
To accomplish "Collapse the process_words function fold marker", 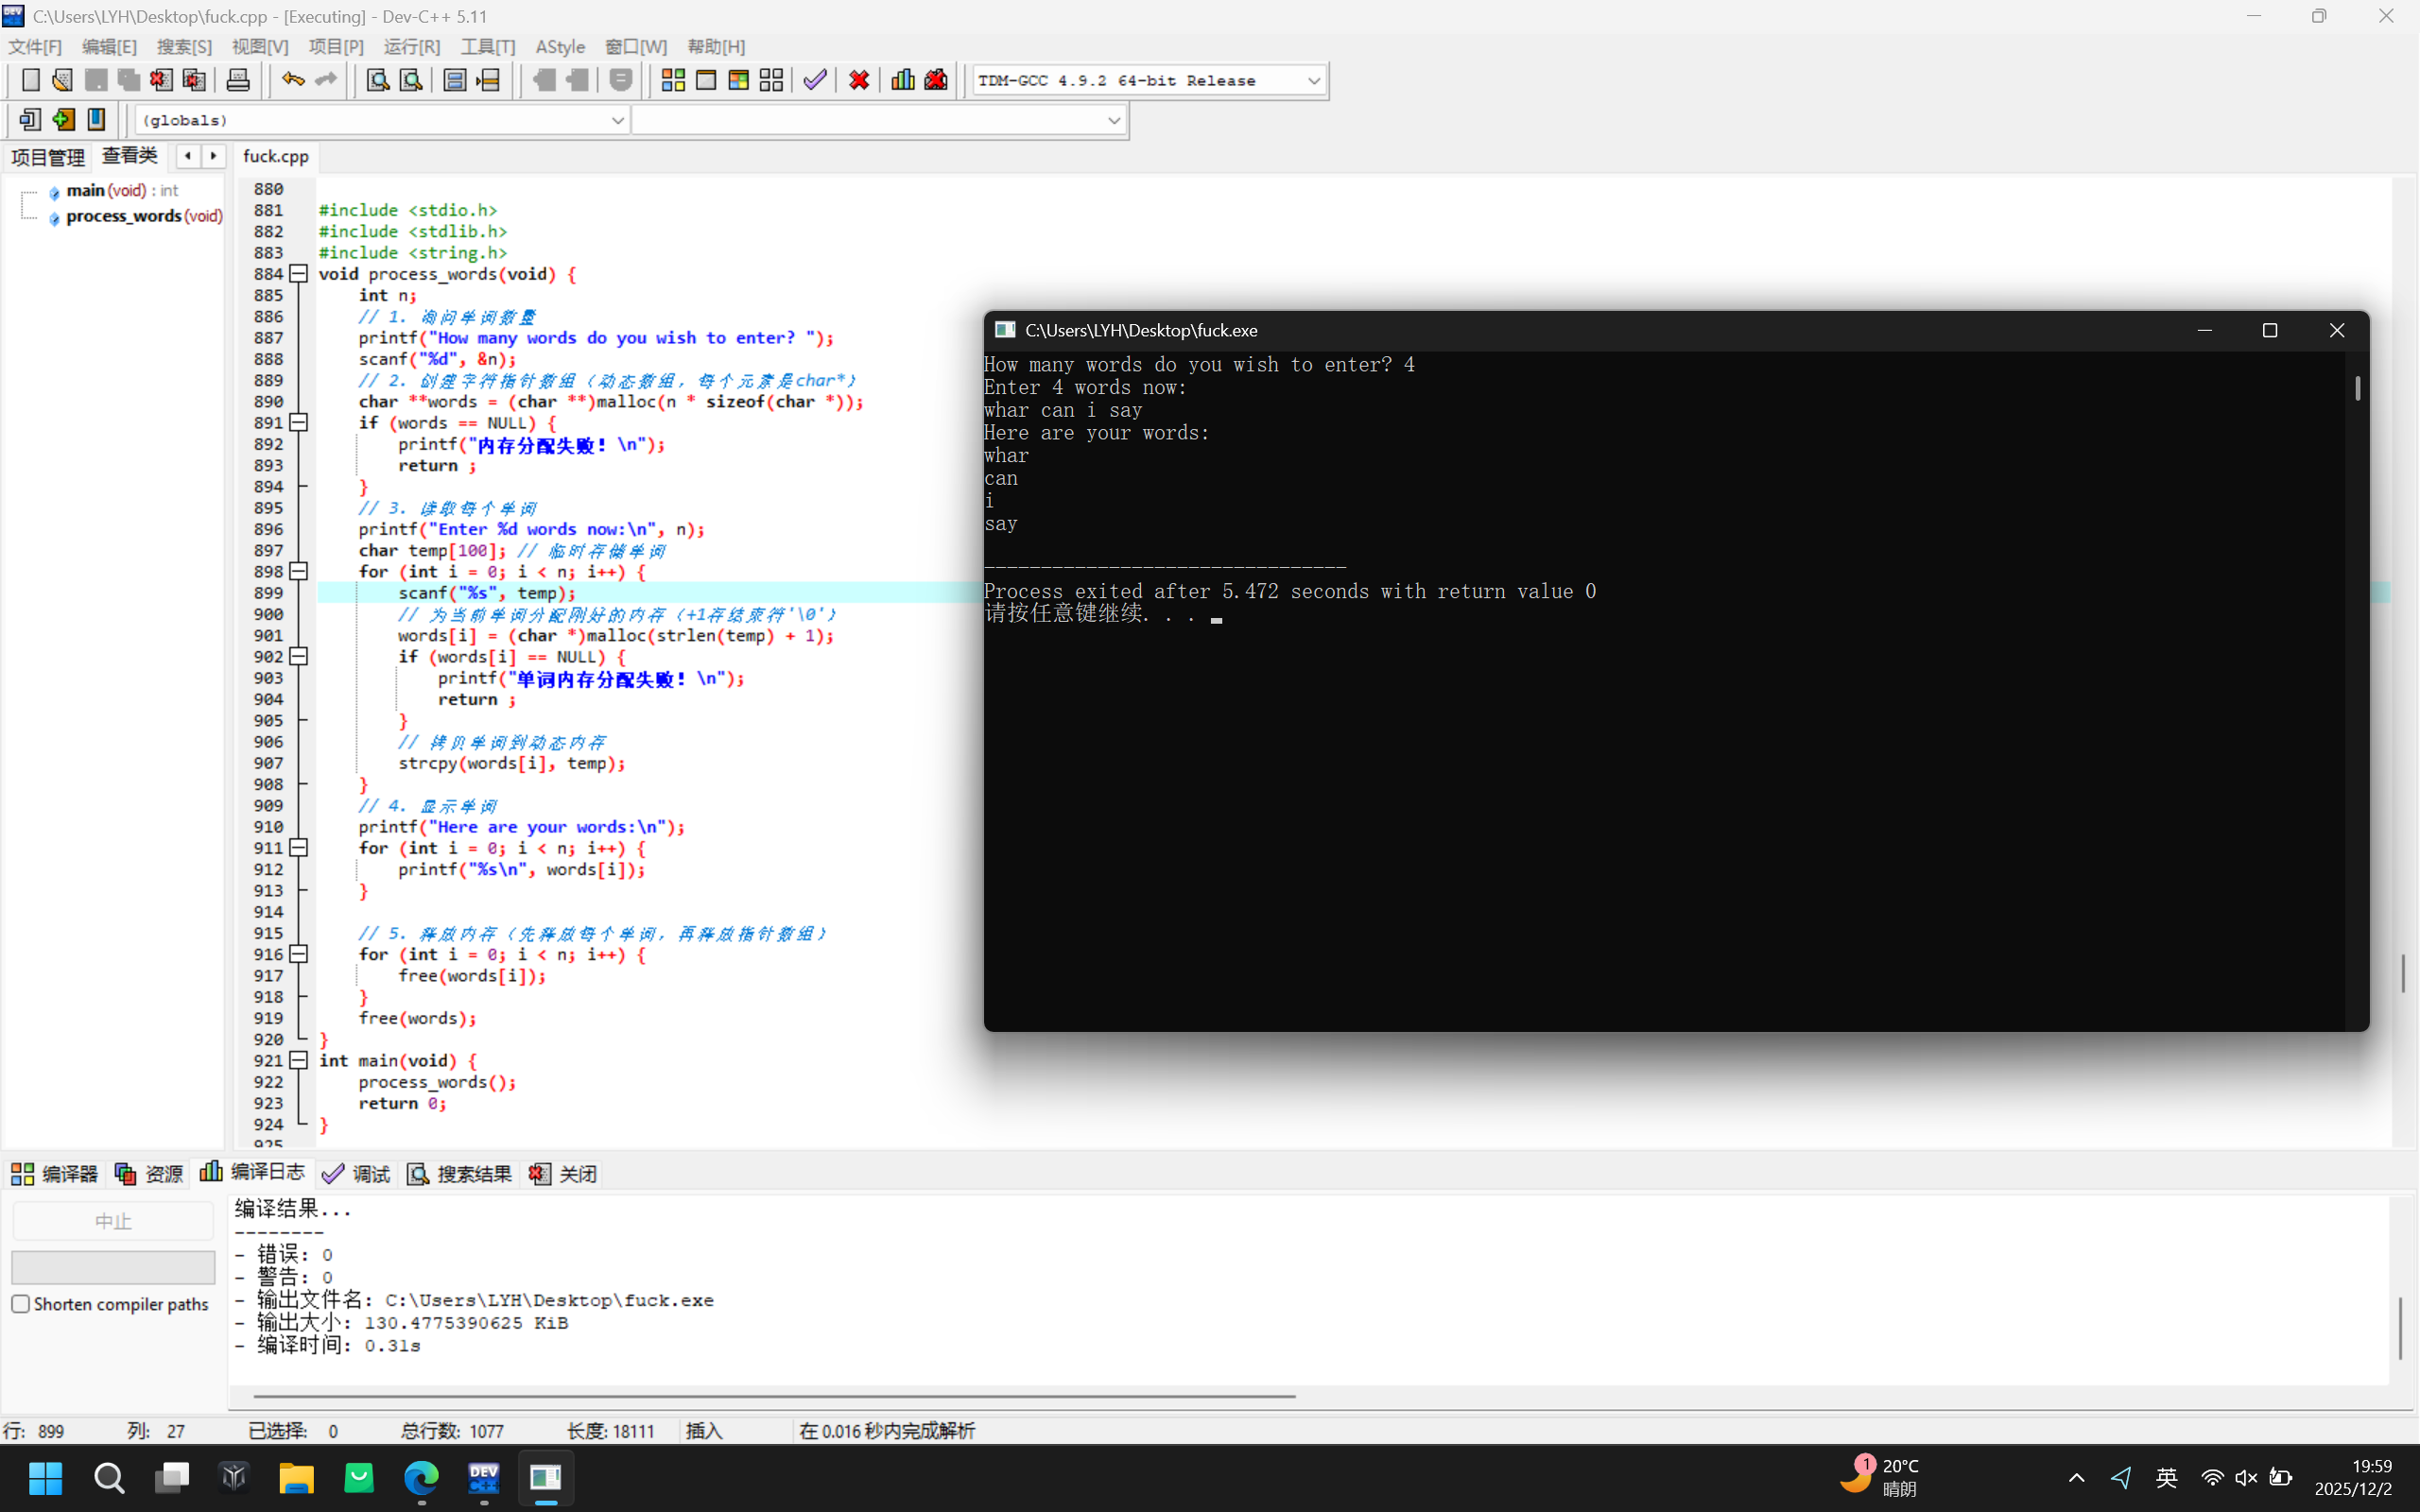I will pos(298,273).
